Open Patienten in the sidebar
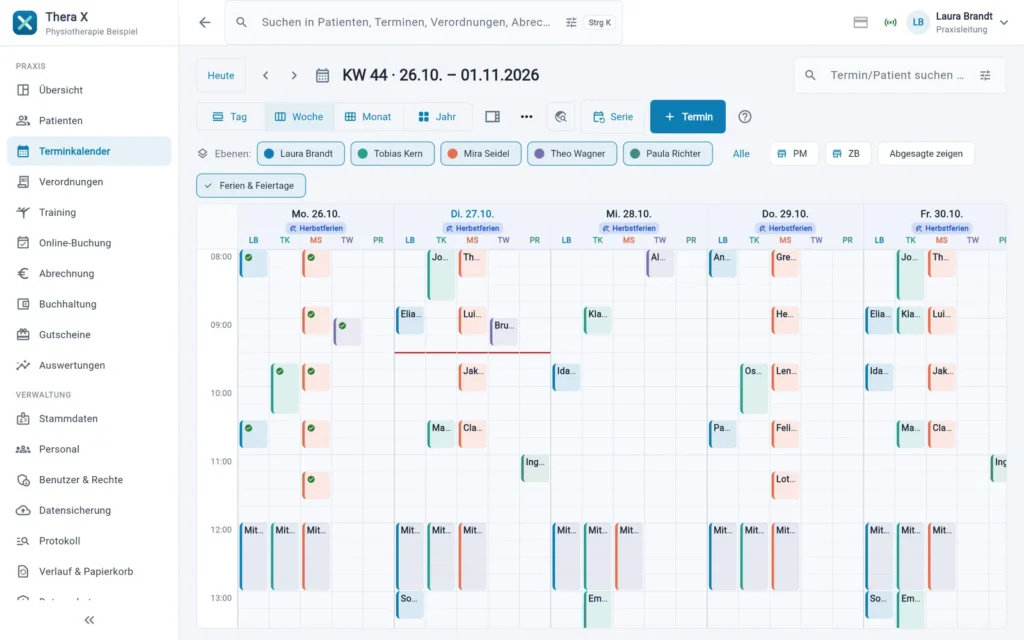This screenshot has width=1024, height=640. tap(89, 121)
